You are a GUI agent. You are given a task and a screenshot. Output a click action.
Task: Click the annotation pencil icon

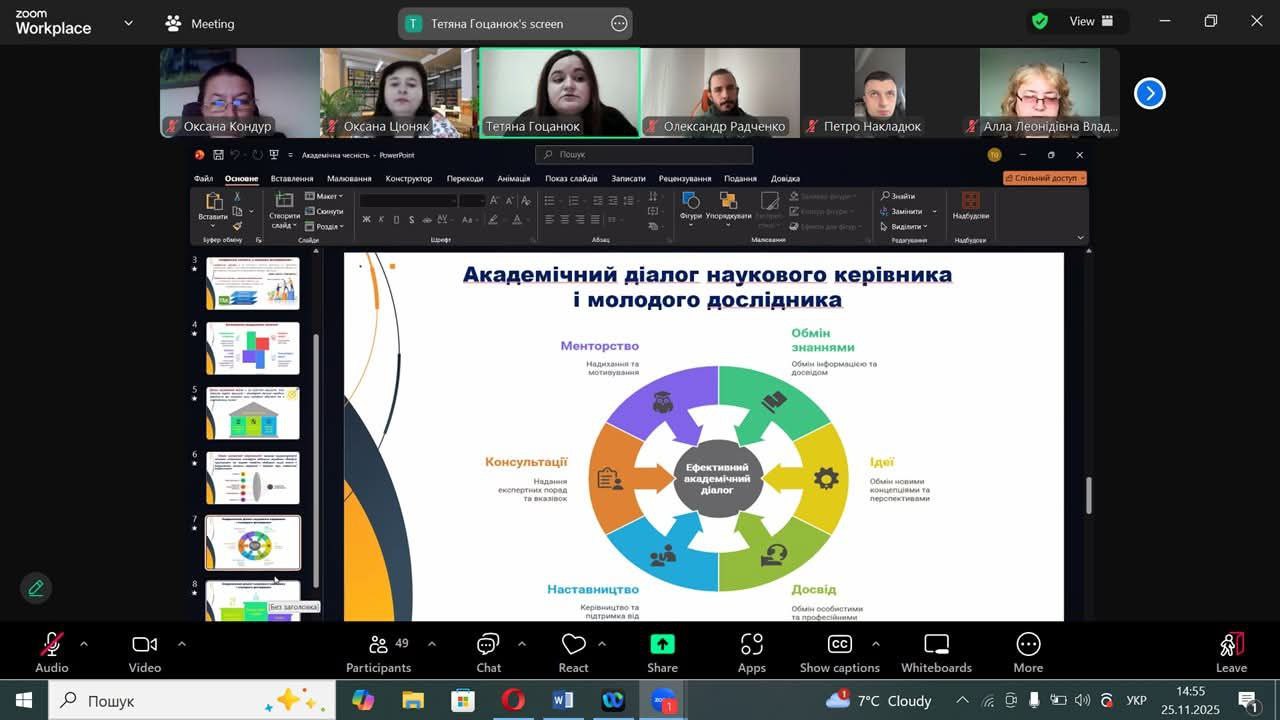tap(36, 588)
